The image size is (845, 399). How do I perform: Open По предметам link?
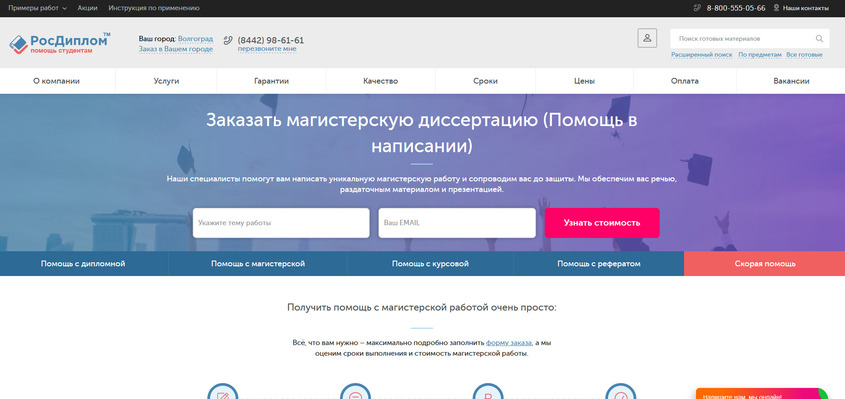coord(760,55)
